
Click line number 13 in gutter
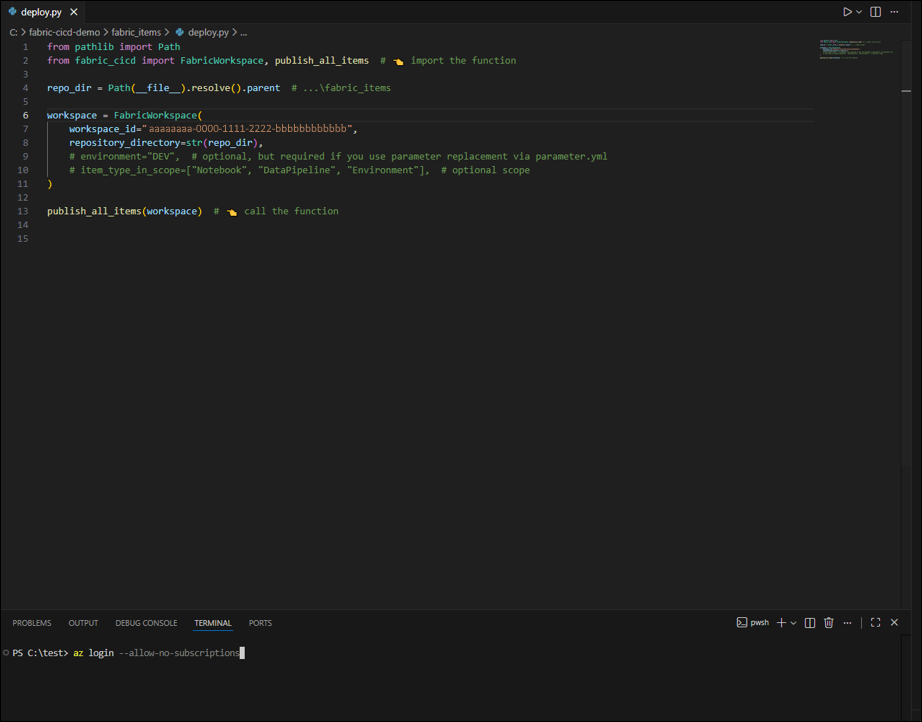pyautogui.click(x=22, y=211)
